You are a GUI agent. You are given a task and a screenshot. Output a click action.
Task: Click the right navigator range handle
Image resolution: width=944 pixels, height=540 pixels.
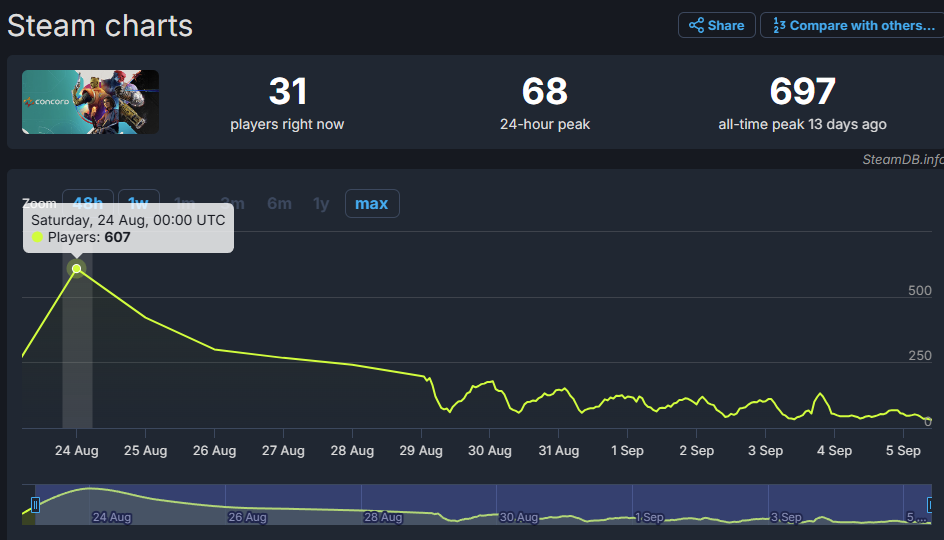click(x=930, y=504)
